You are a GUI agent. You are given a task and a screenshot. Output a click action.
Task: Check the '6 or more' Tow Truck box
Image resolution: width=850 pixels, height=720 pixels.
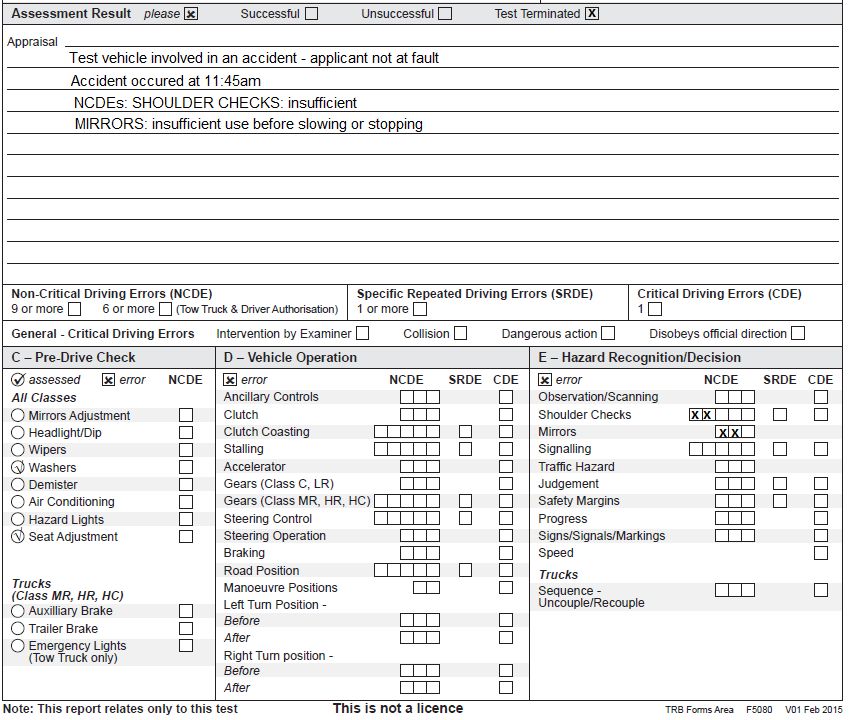click(x=166, y=309)
